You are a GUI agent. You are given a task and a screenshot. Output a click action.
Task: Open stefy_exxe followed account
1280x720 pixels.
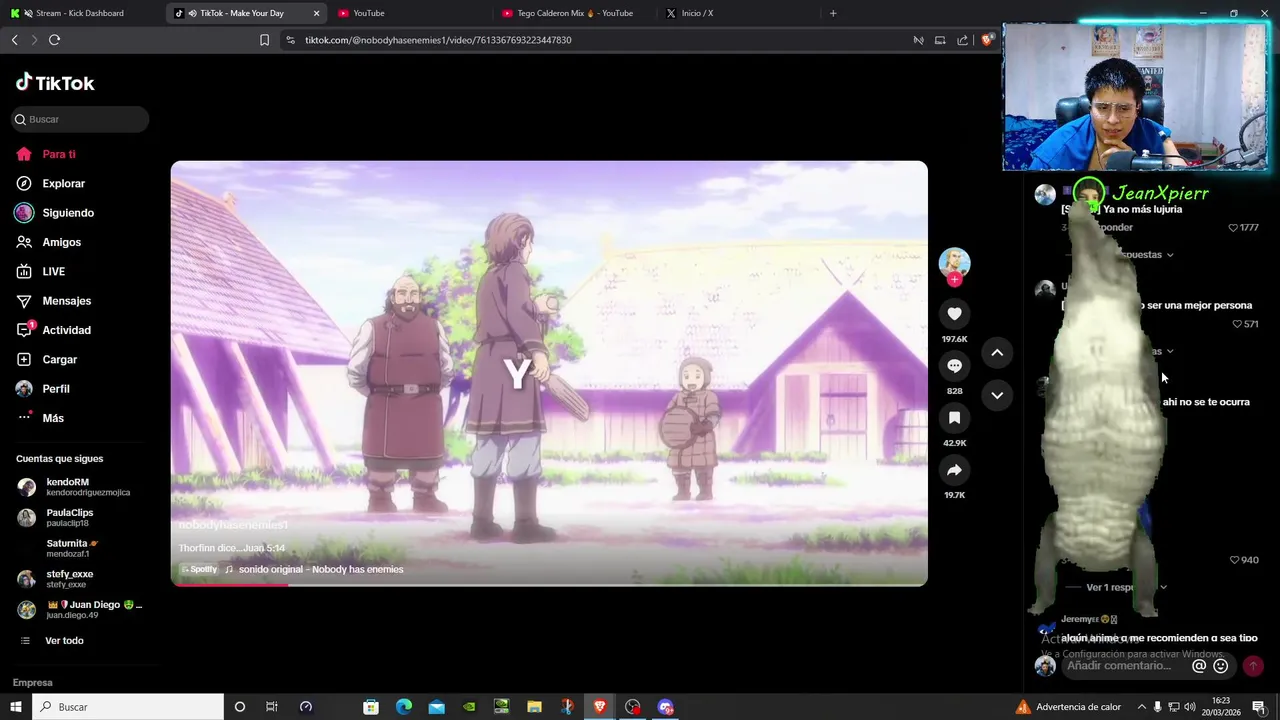click(x=78, y=579)
